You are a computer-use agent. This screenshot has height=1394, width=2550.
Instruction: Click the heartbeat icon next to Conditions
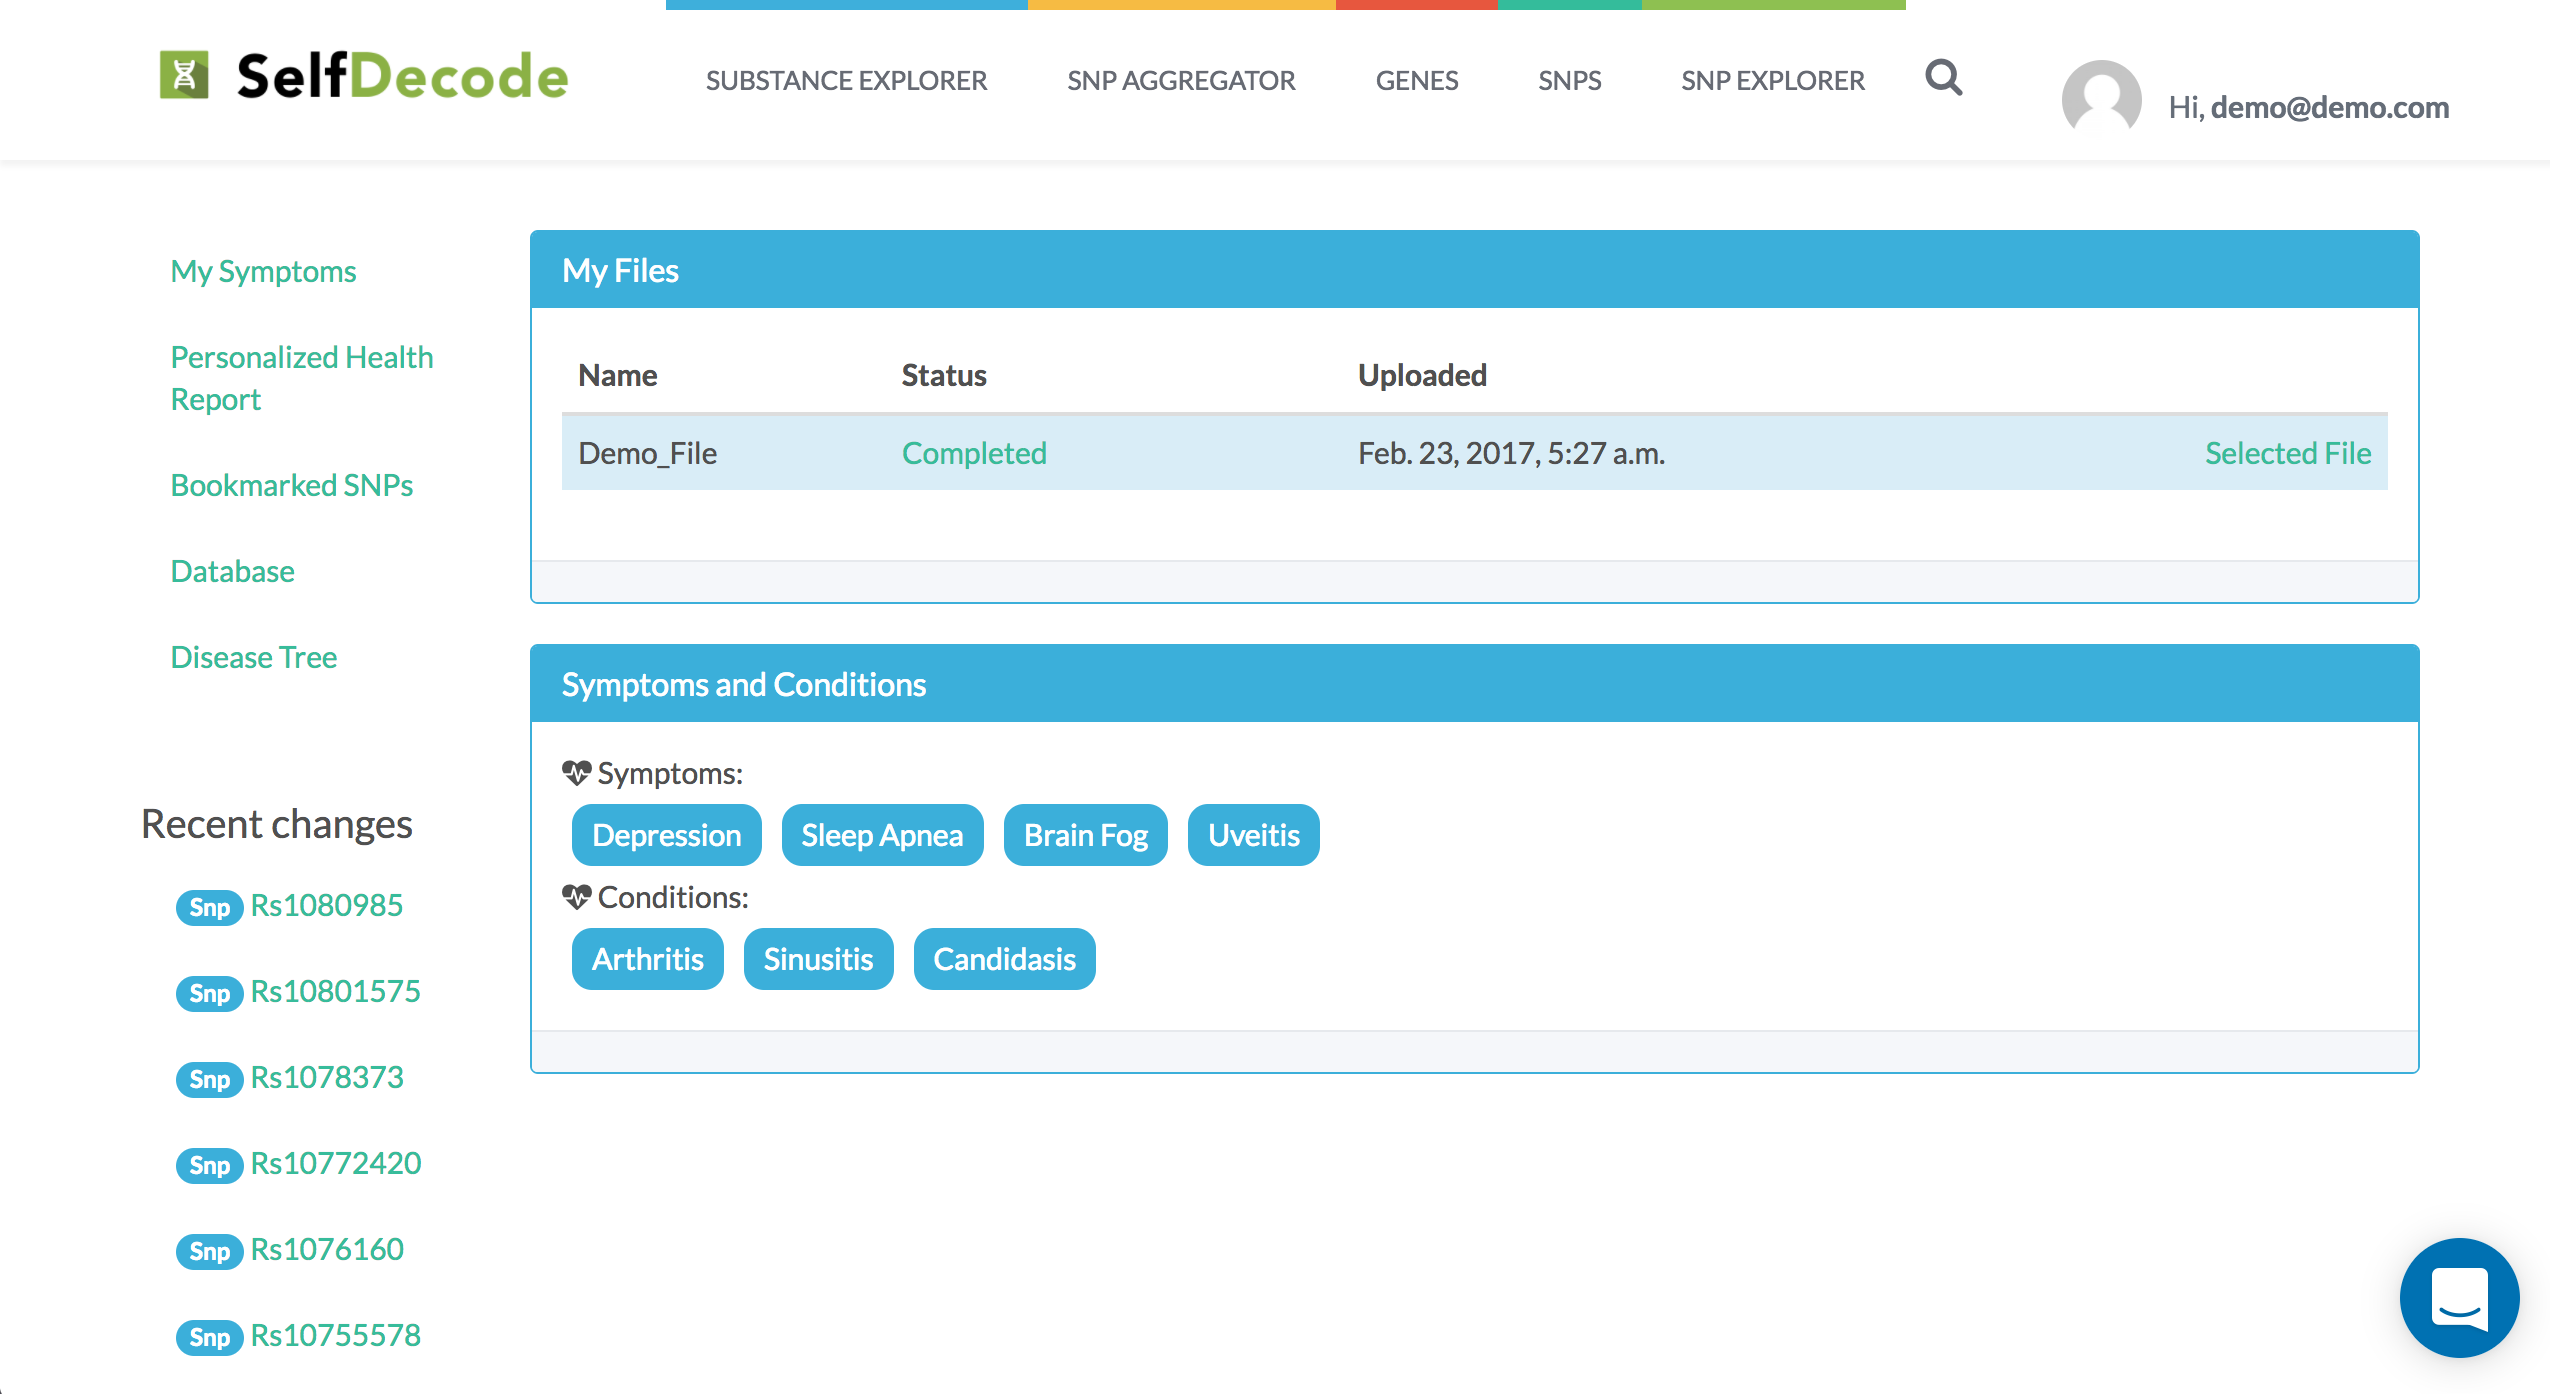(576, 897)
